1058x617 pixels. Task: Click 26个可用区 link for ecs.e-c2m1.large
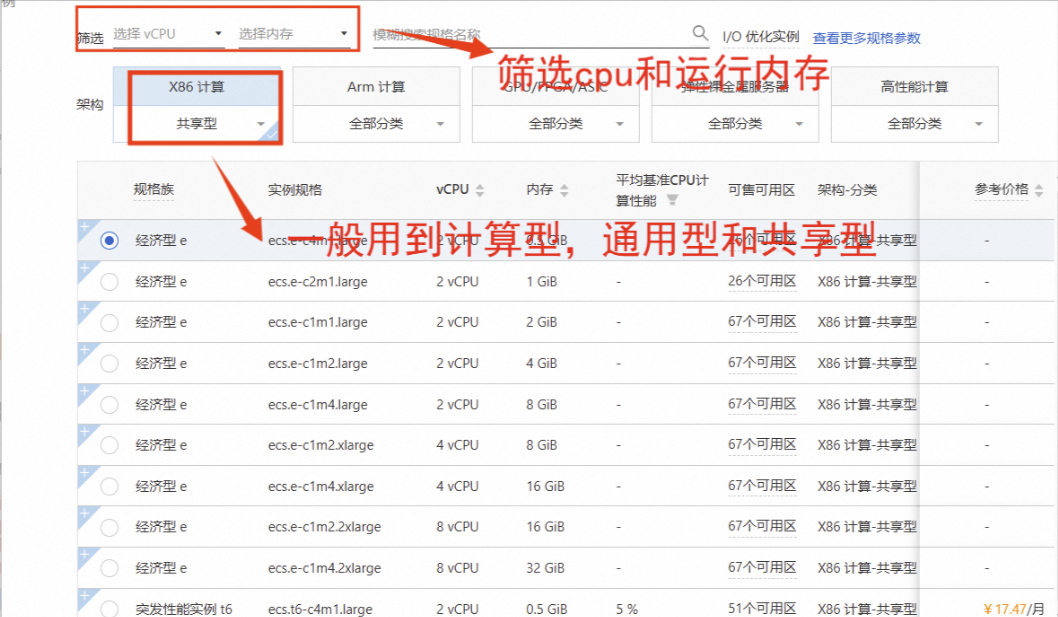click(x=761, y=282)
